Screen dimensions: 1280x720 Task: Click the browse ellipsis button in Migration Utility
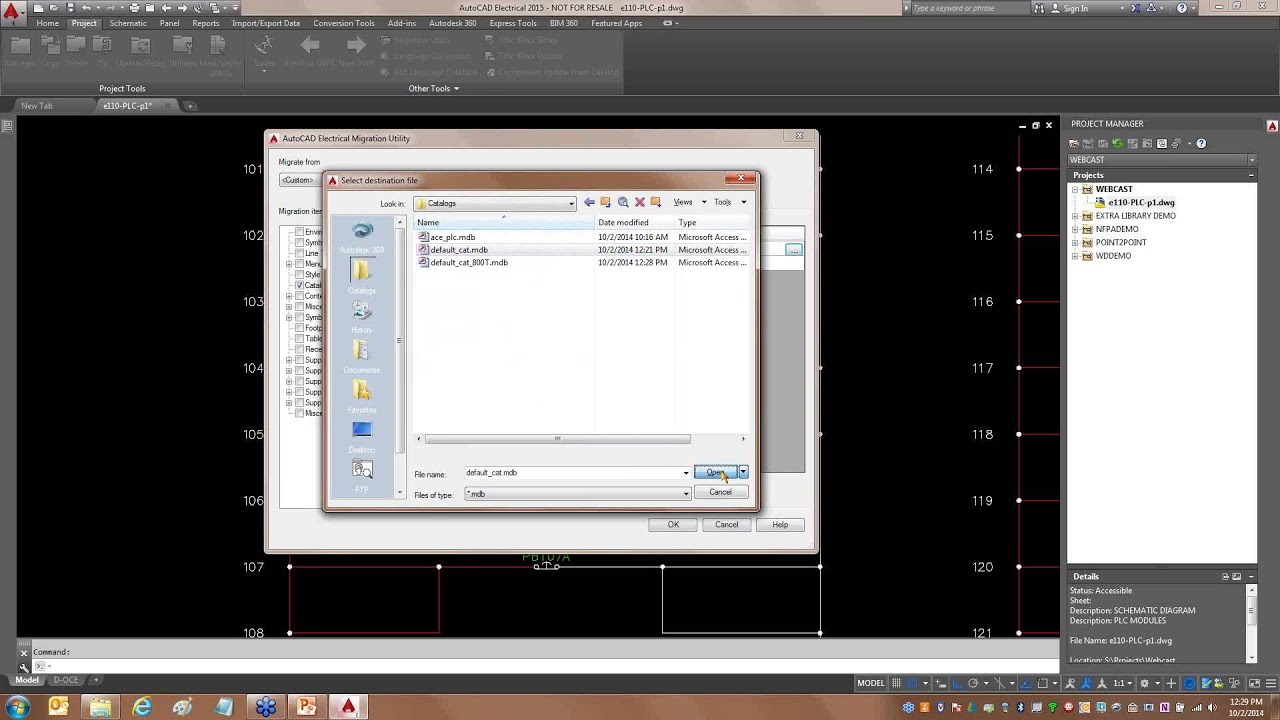(793, 250)
